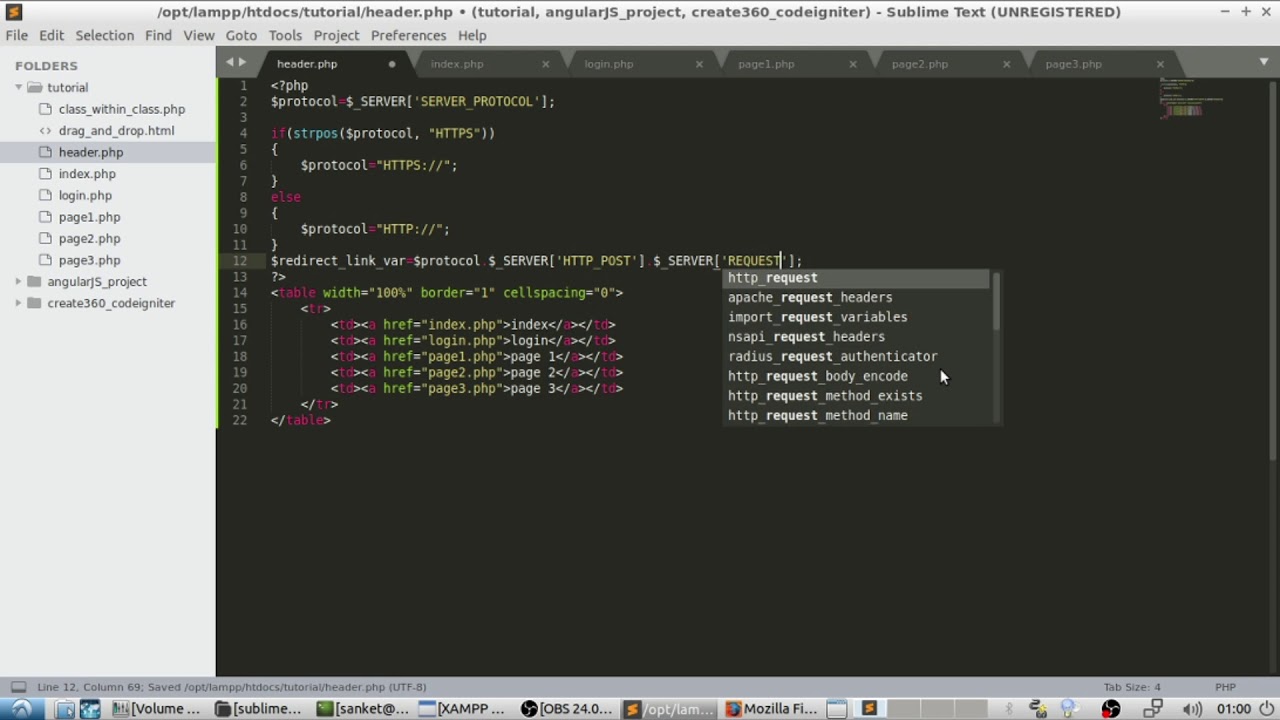
Task: Open the Preferences menu
Action: 408,35
